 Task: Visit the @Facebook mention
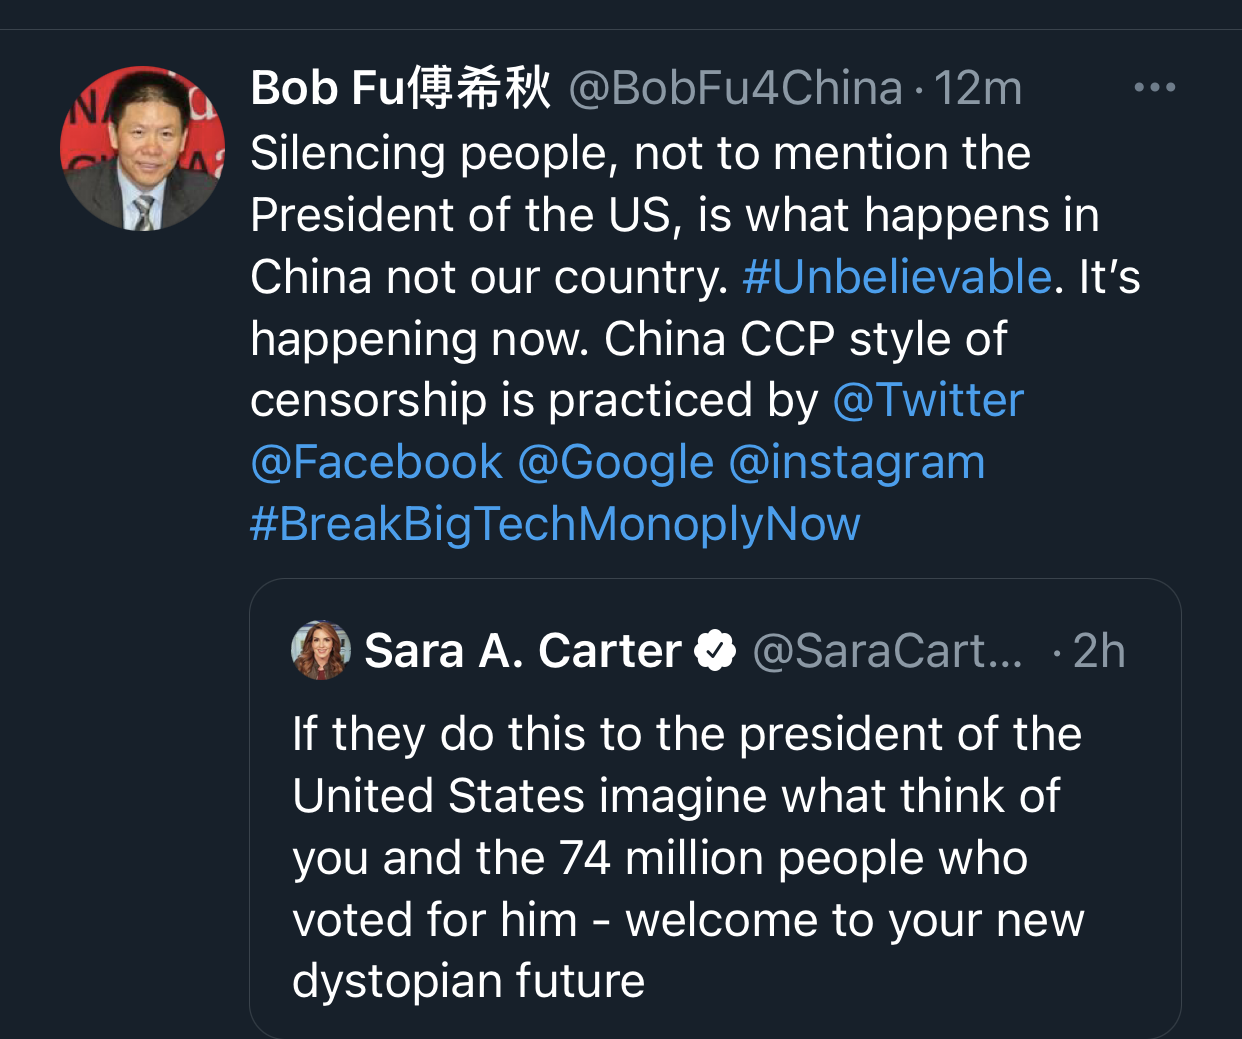376,462
